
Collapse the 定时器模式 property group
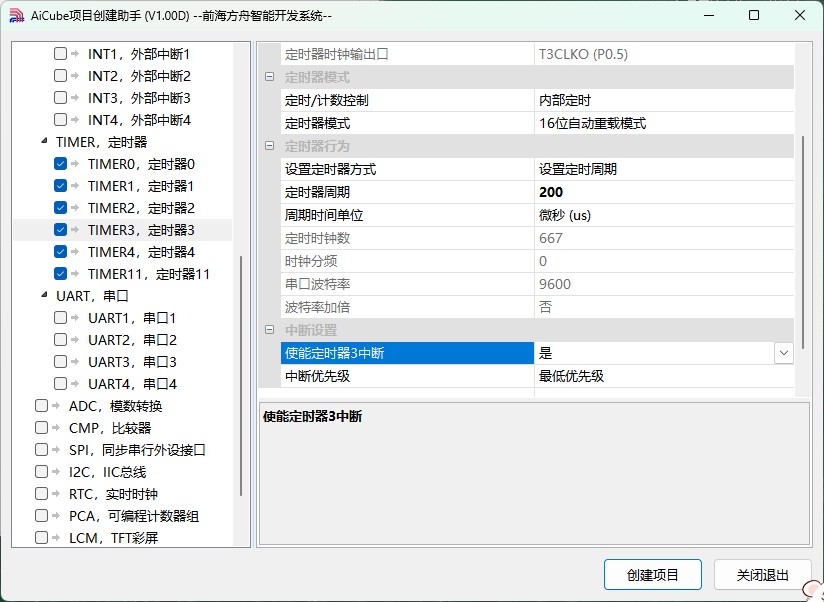(270, 77)
